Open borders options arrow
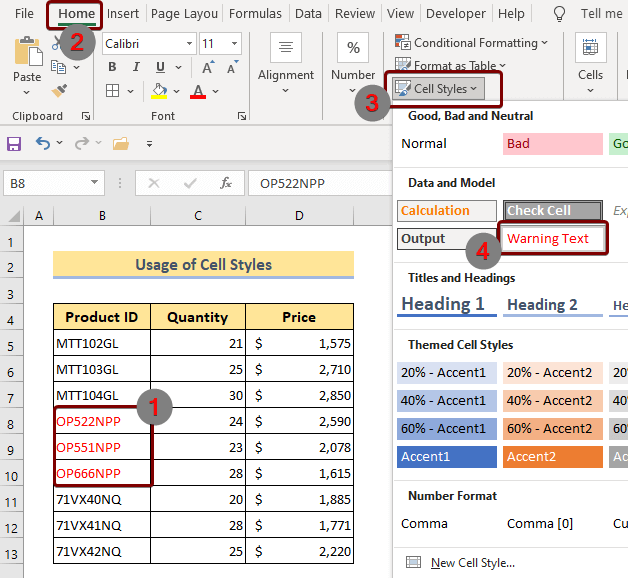The image size is (628, 578). point(131,92)
